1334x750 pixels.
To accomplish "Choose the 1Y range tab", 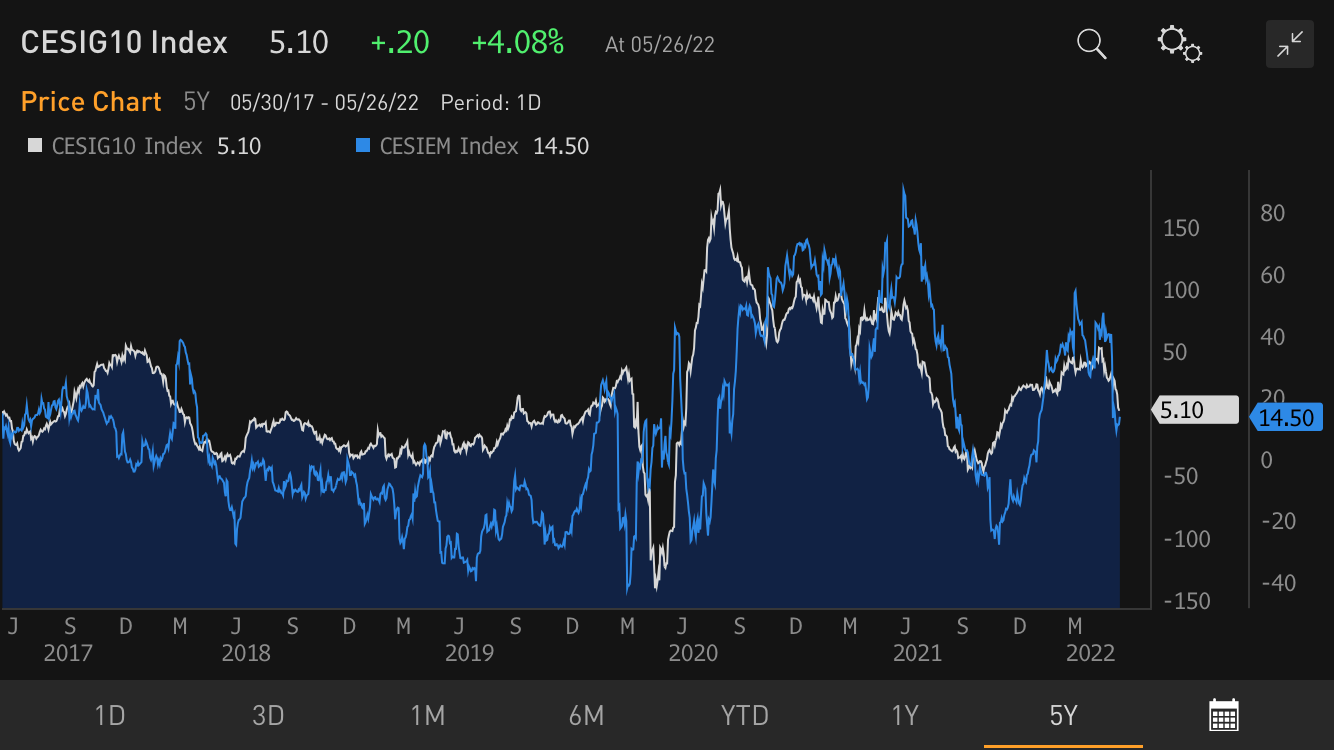I will [904, 716].
